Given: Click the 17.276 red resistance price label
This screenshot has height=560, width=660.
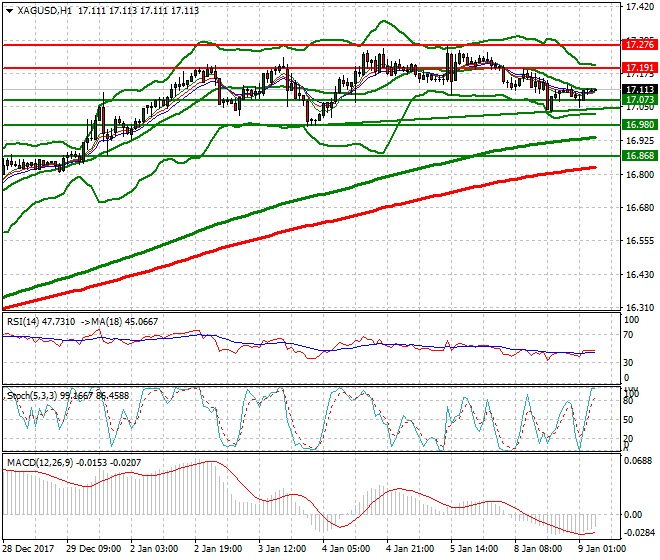Looking at the screenshot, I should (x=639, y=45).
